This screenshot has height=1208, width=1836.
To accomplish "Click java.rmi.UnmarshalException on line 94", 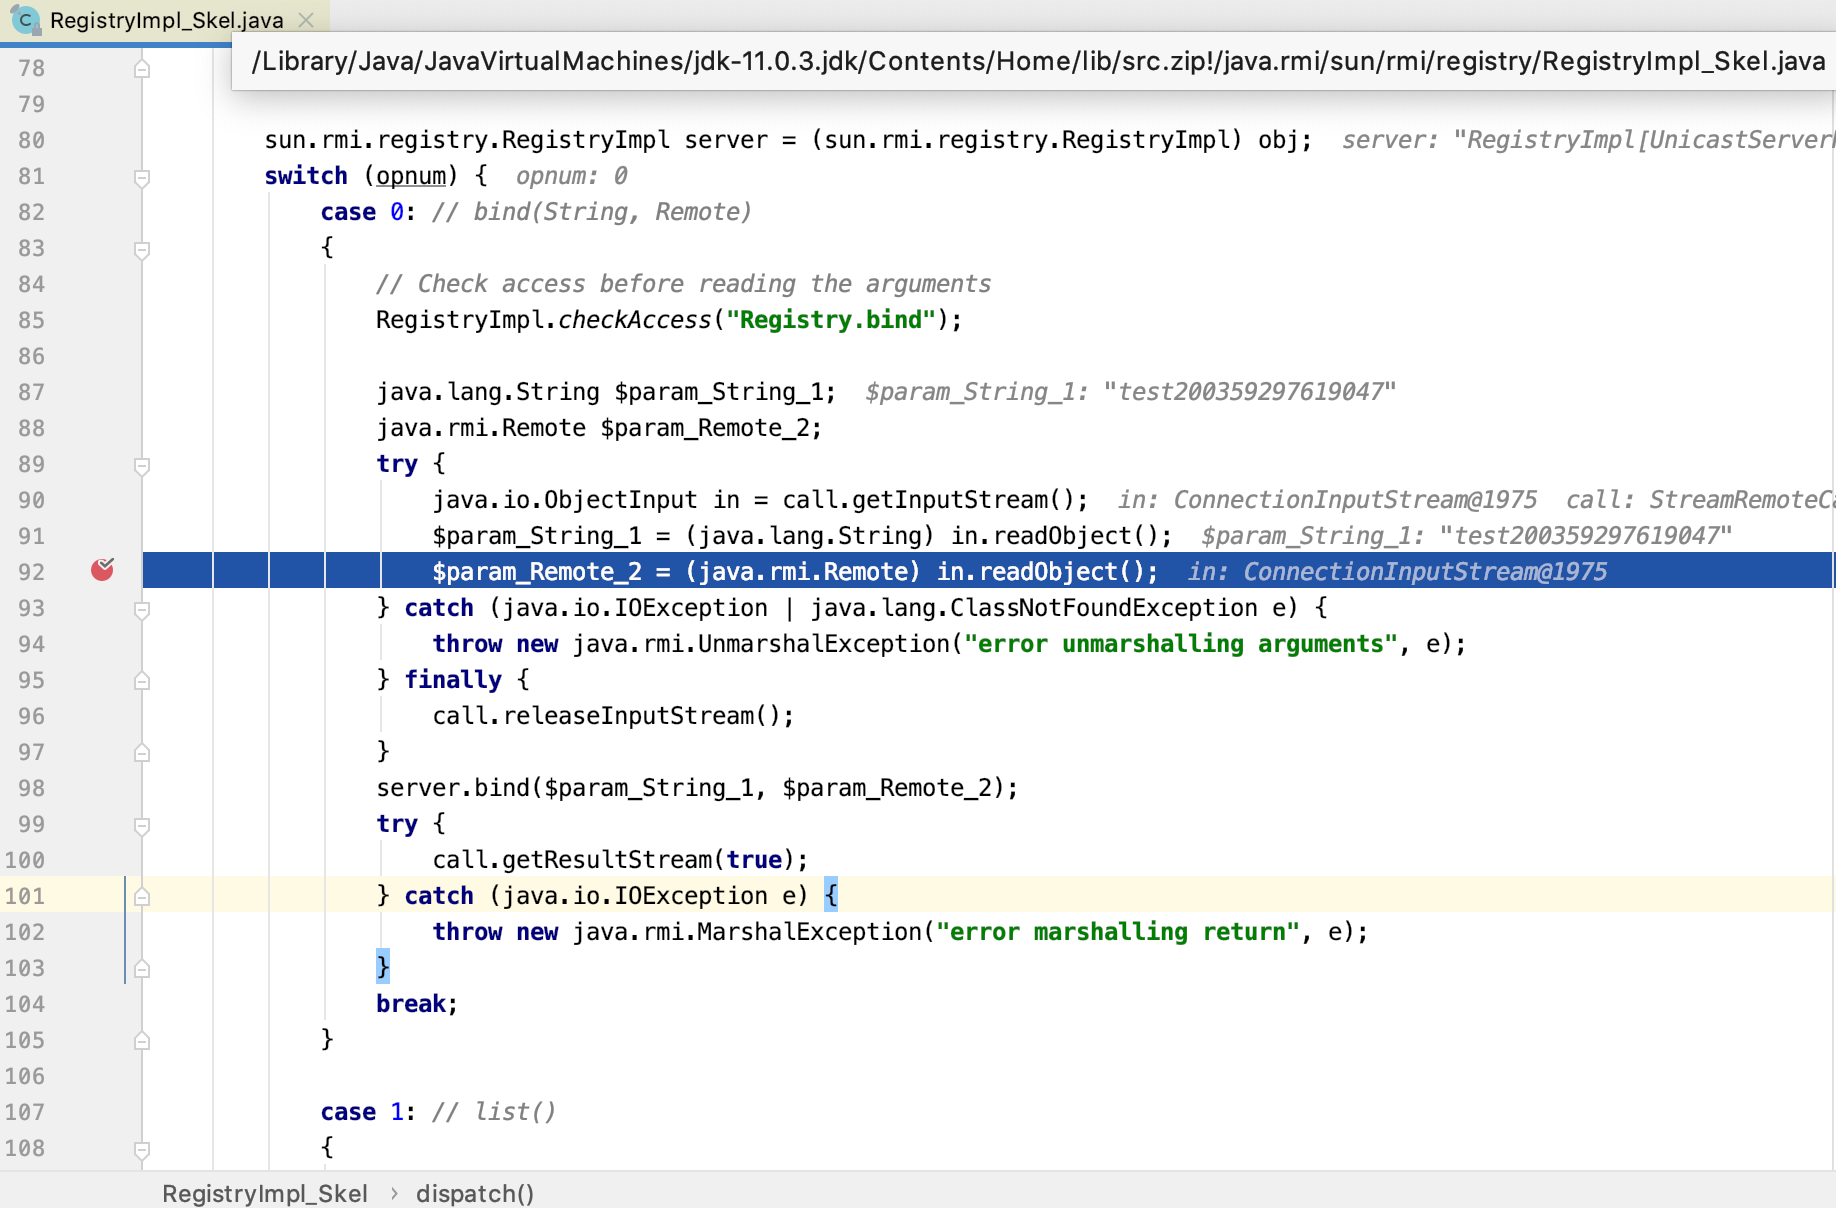I will [x=760, y=644].
